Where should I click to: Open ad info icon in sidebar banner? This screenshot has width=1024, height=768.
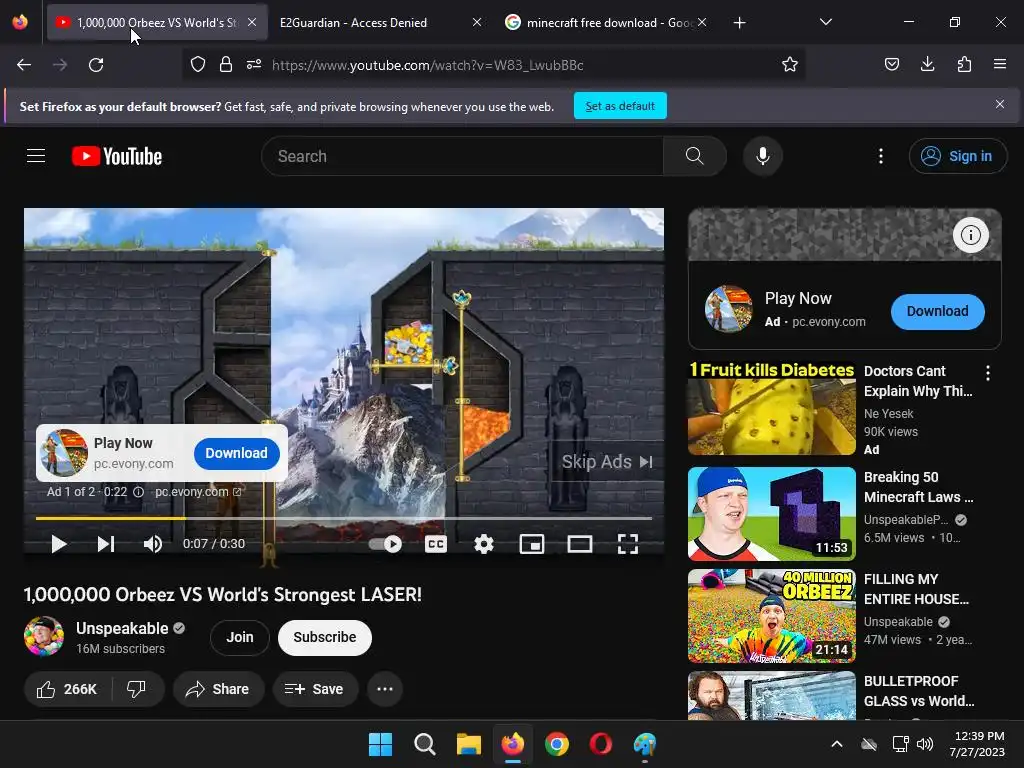(970, 235)
